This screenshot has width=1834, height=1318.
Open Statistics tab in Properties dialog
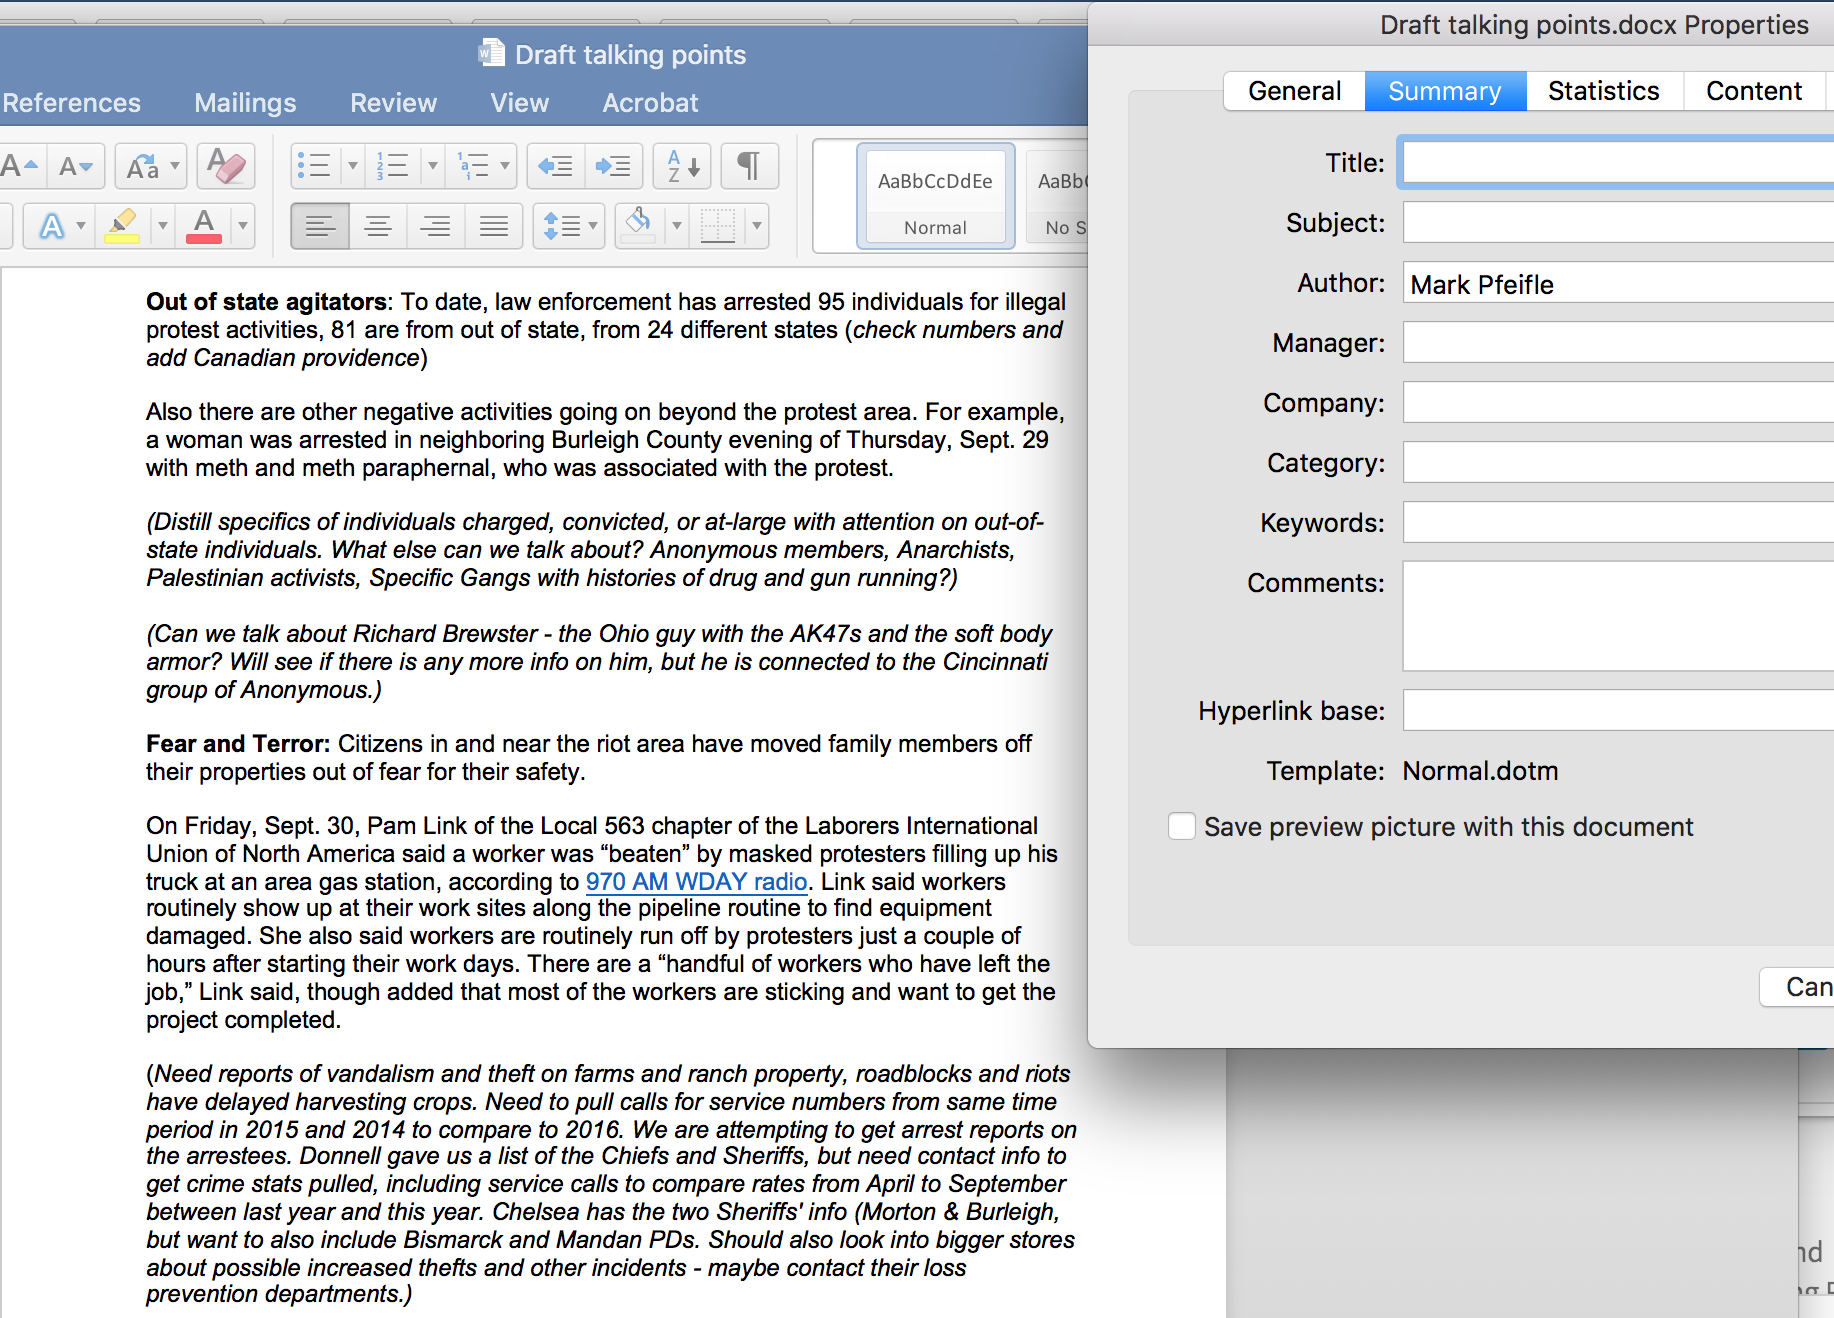[x=1603, y=91]
